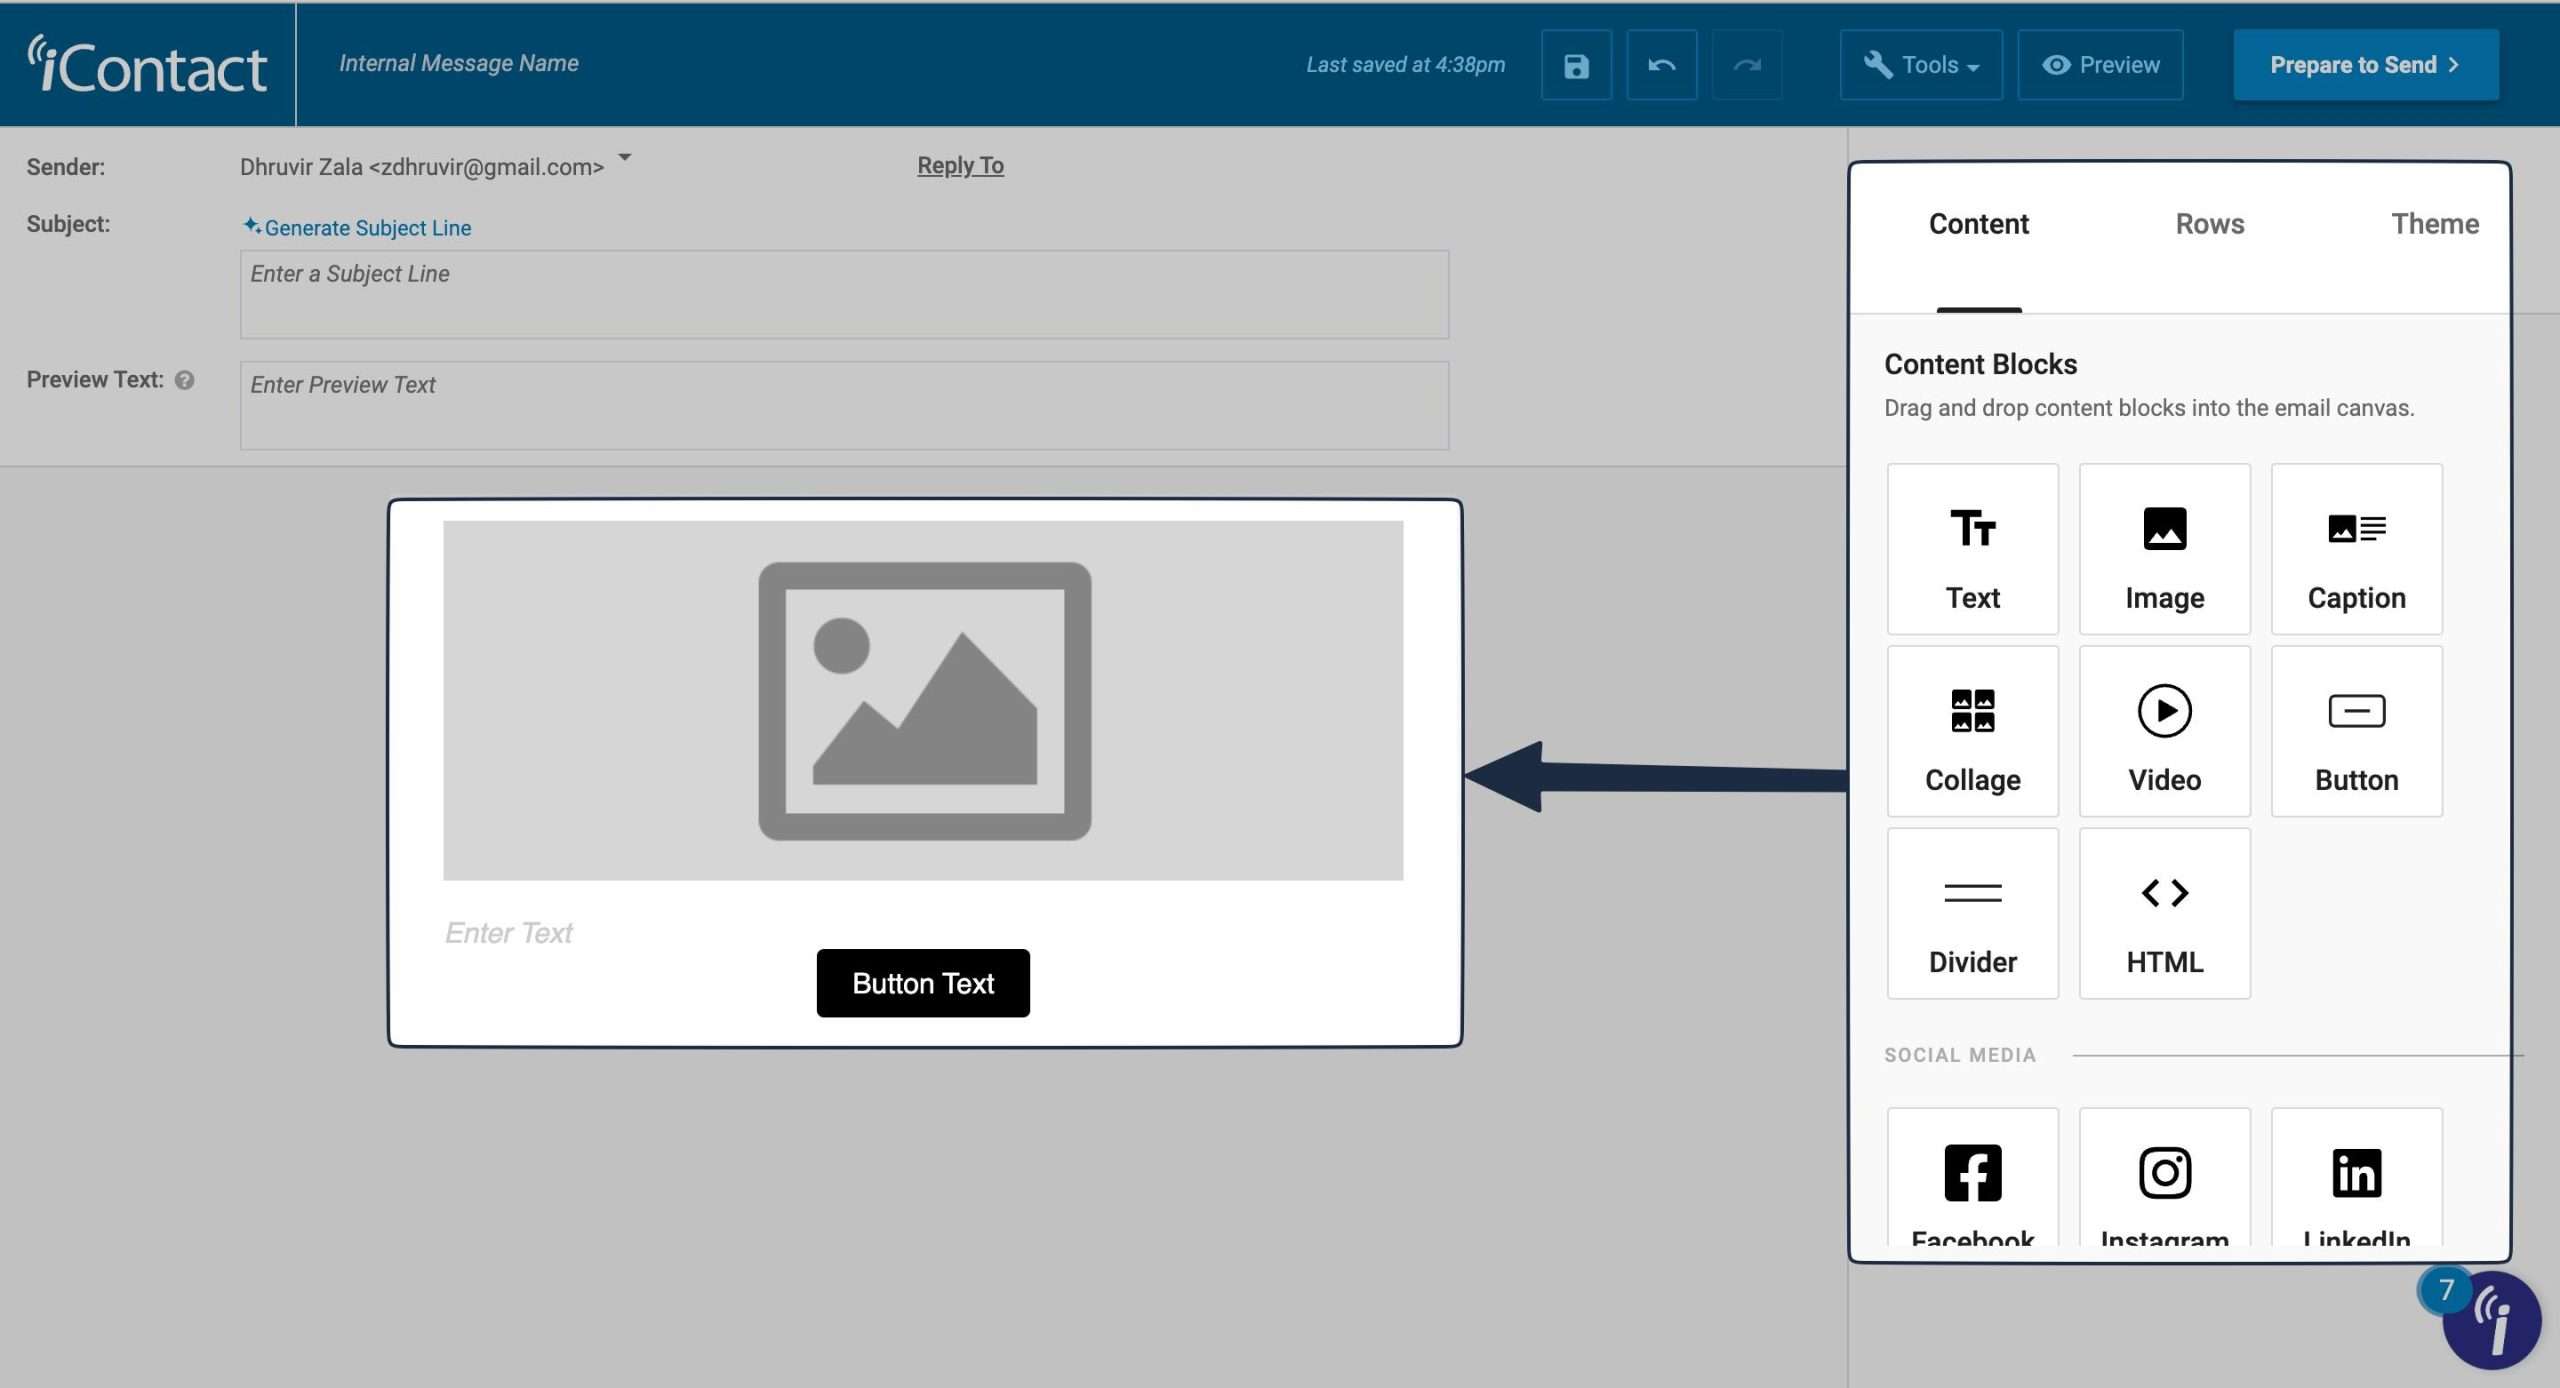Select the Video content block
The image size is (2560, 1388).
pos(2163,730)
